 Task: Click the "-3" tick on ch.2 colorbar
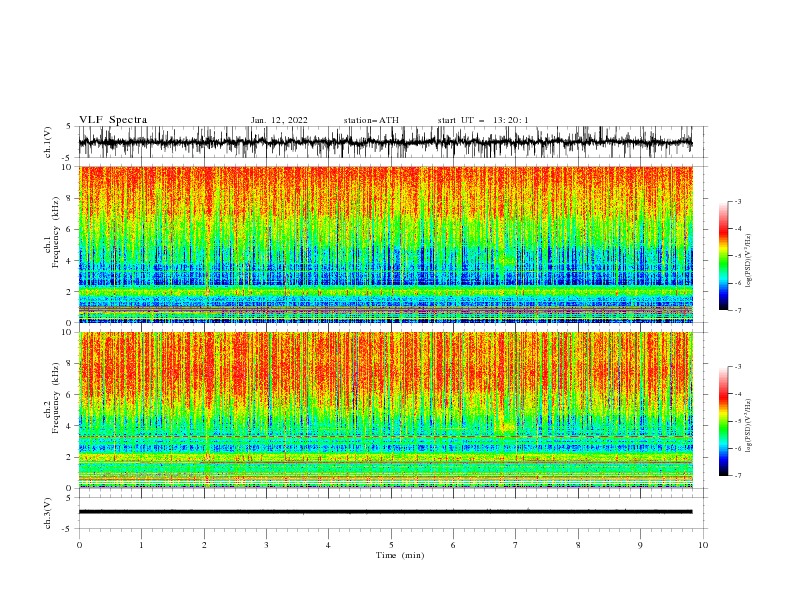pos(738,367)
